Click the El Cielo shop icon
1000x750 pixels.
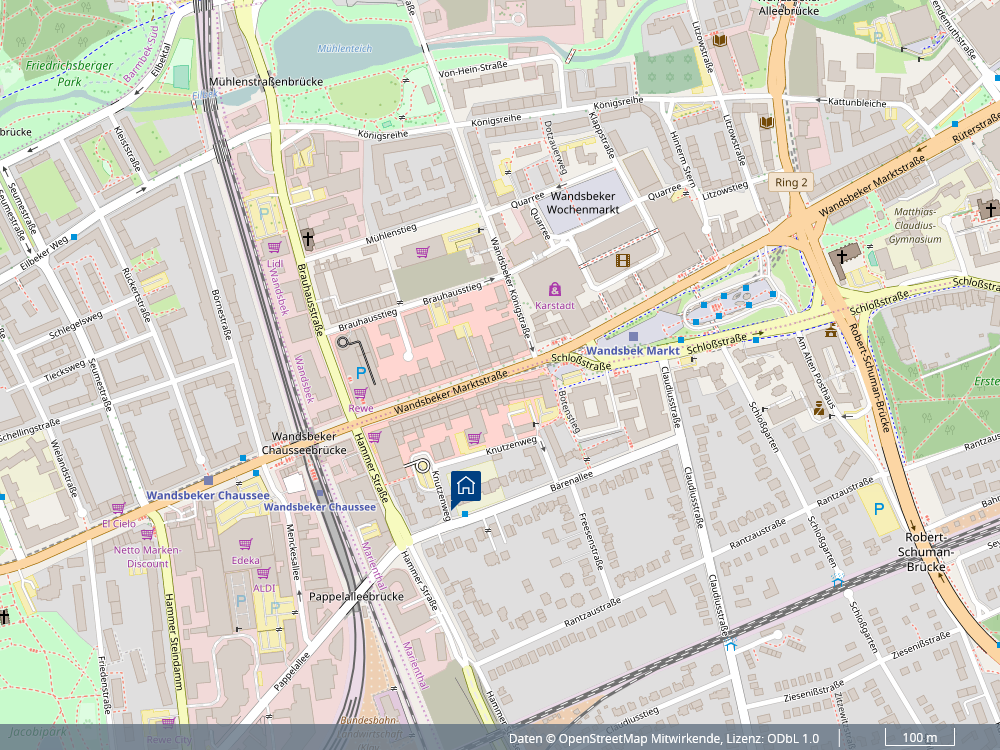118,508
